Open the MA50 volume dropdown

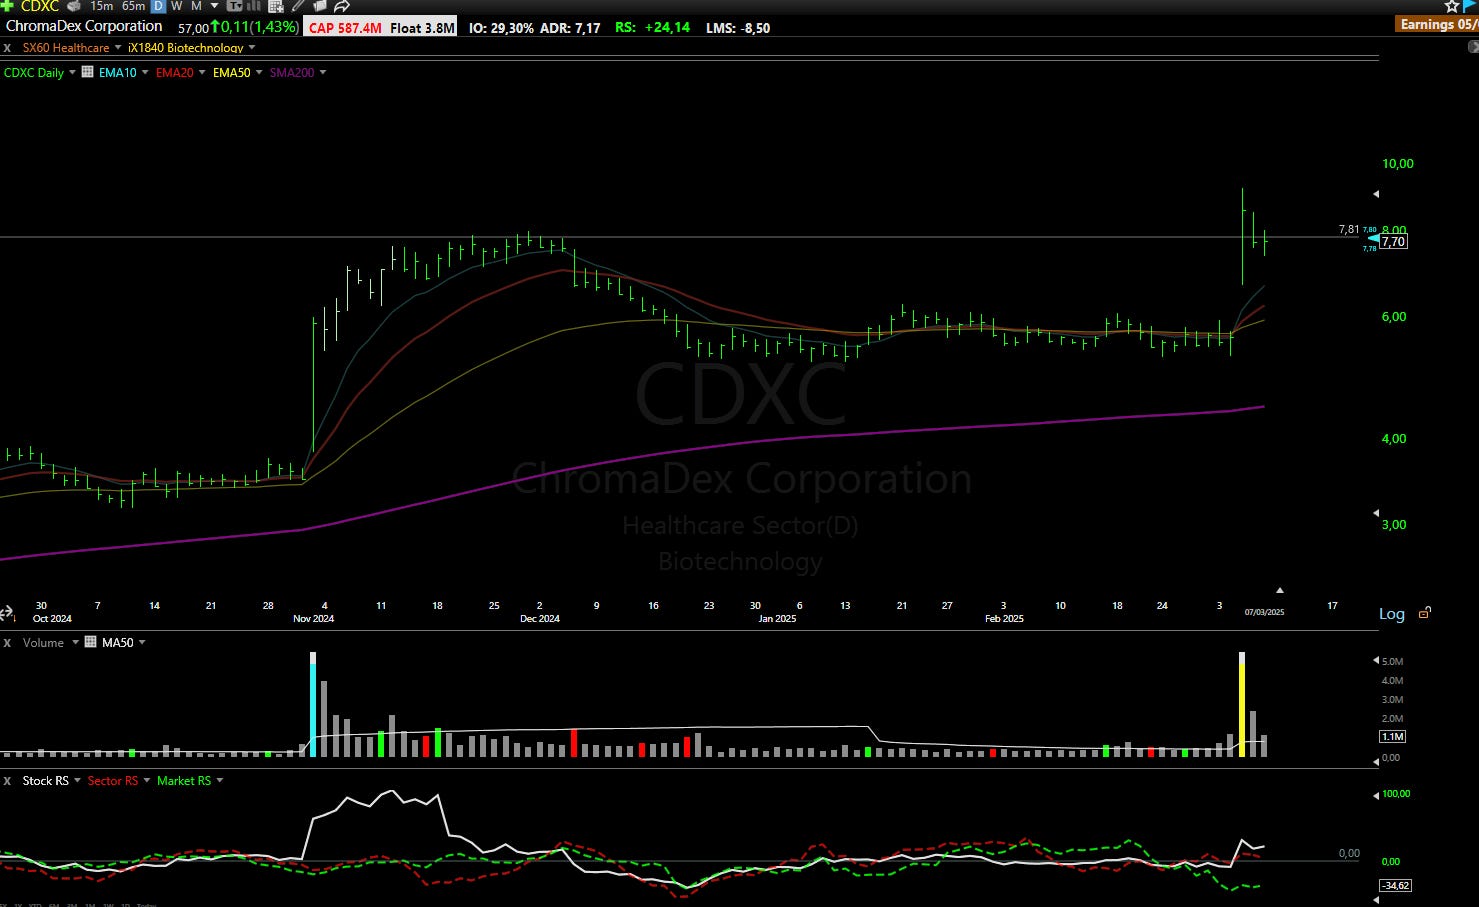coord(142,642)
